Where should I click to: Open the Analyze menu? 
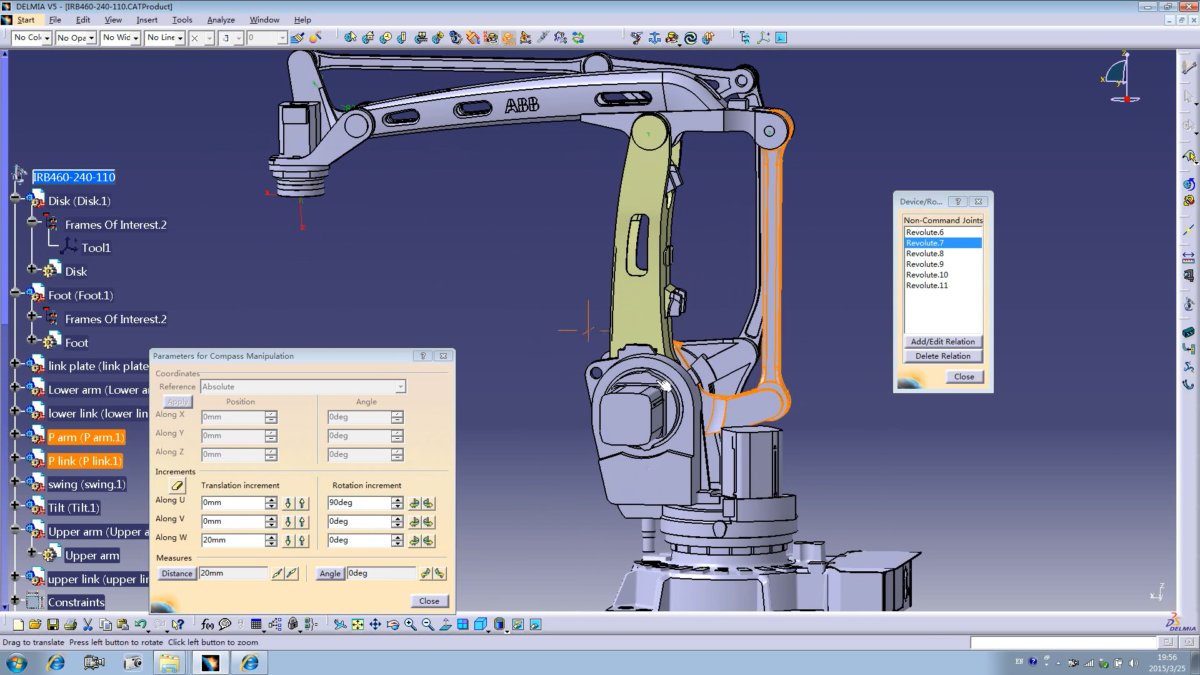click(x=221, y=19)
